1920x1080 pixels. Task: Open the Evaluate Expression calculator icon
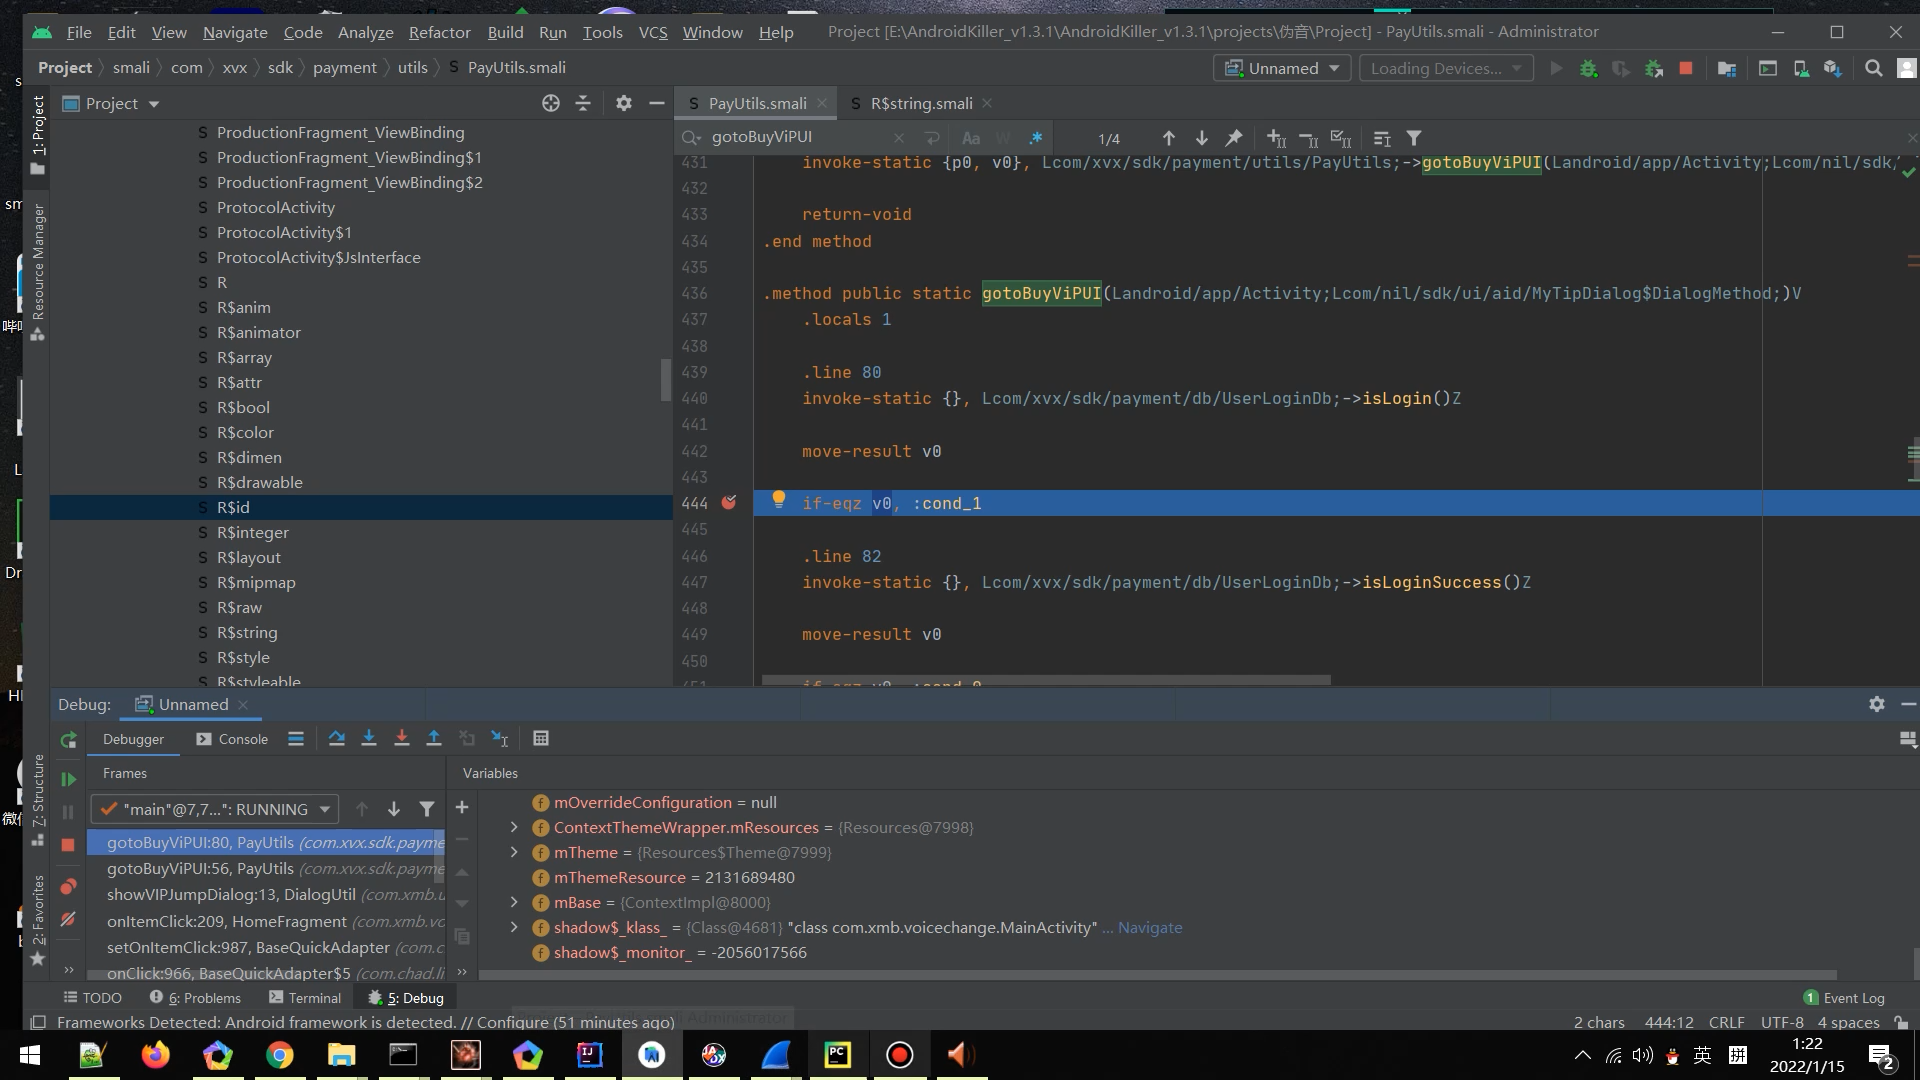click(541, 738)
